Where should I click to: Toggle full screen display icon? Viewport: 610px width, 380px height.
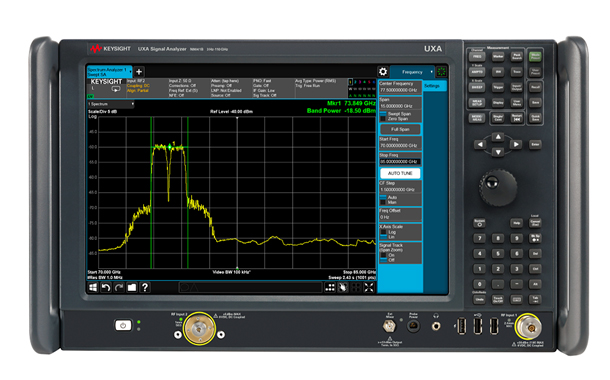pos(369,287)
